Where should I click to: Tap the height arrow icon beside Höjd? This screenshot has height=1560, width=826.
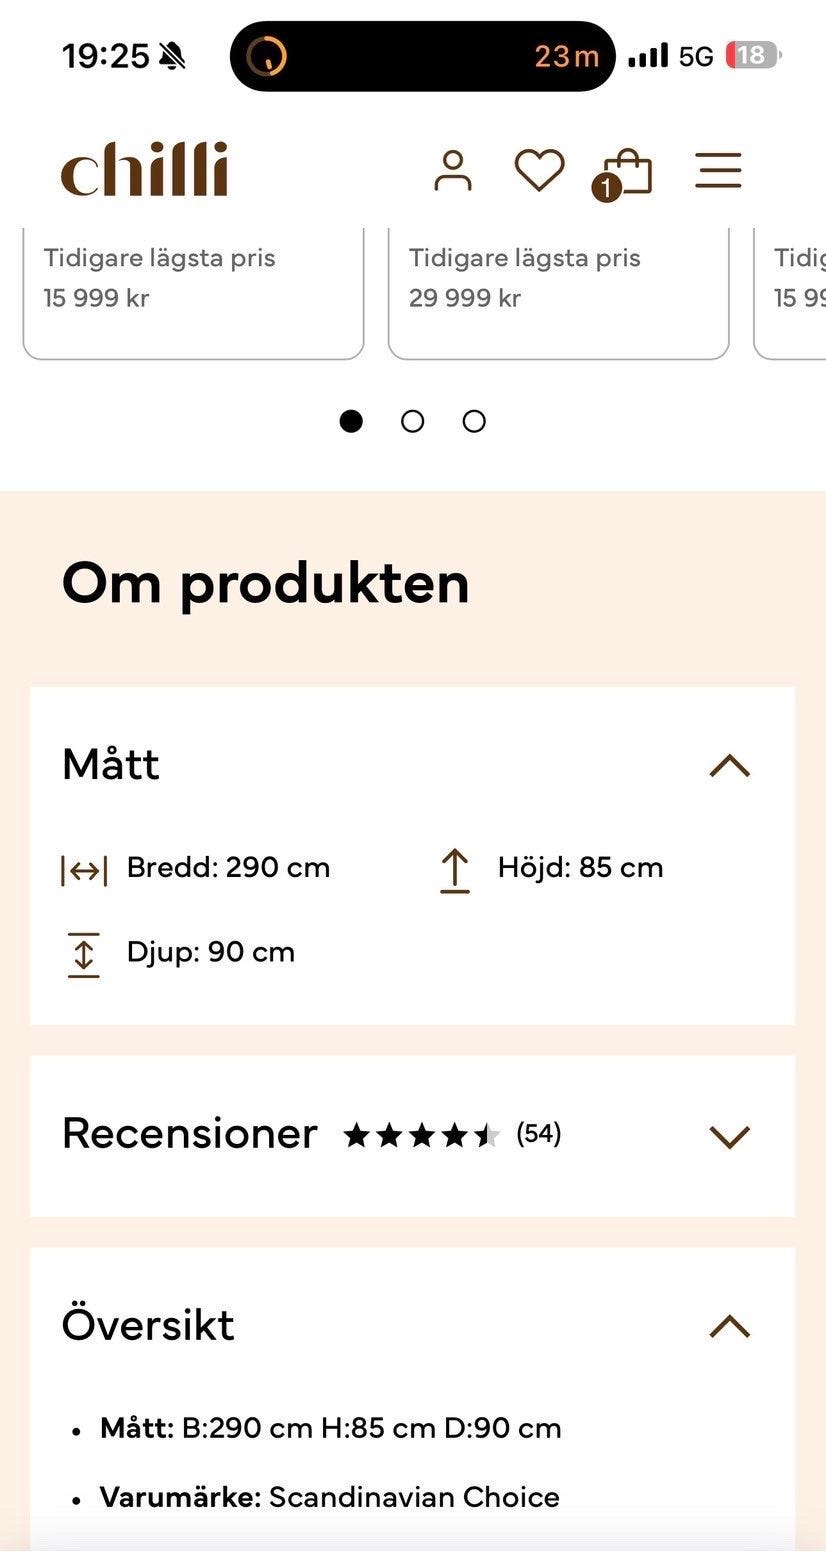click(455, 869)
